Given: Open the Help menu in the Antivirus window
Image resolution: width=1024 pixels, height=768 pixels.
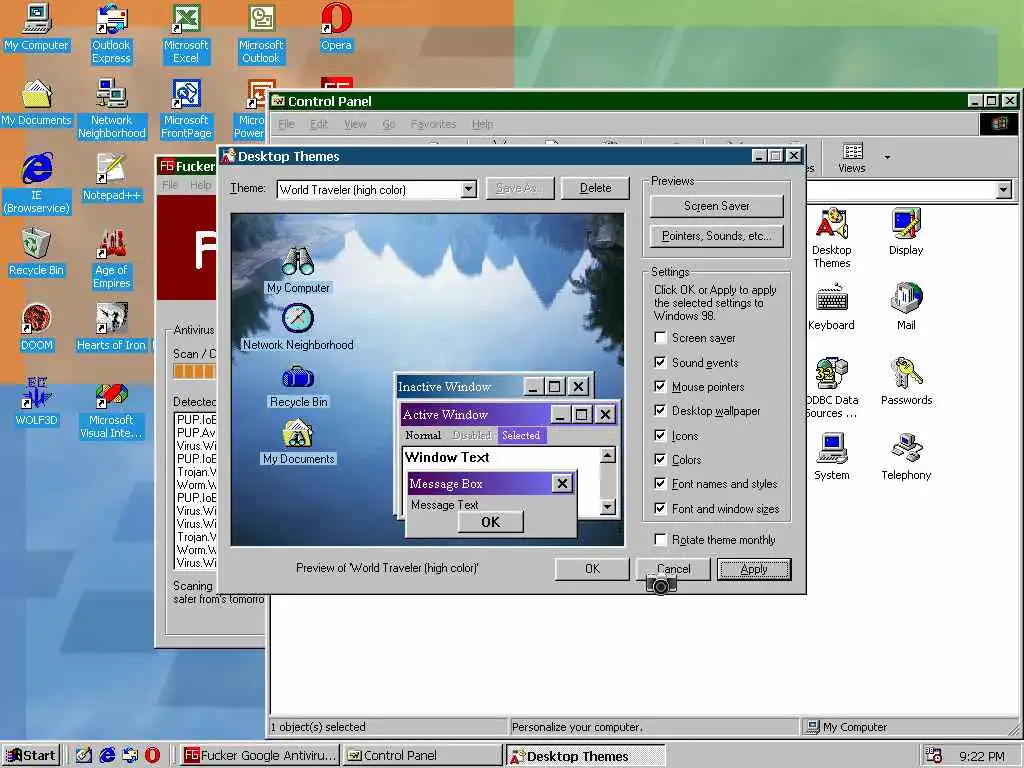Looking at the screenshot, I should tap(200, 185).
